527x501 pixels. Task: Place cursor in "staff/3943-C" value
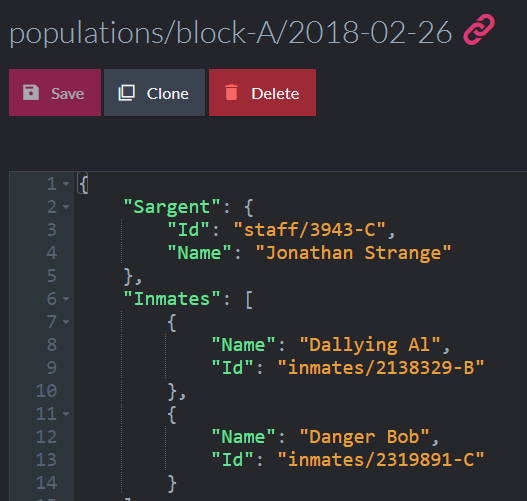(x=309, y=230)
